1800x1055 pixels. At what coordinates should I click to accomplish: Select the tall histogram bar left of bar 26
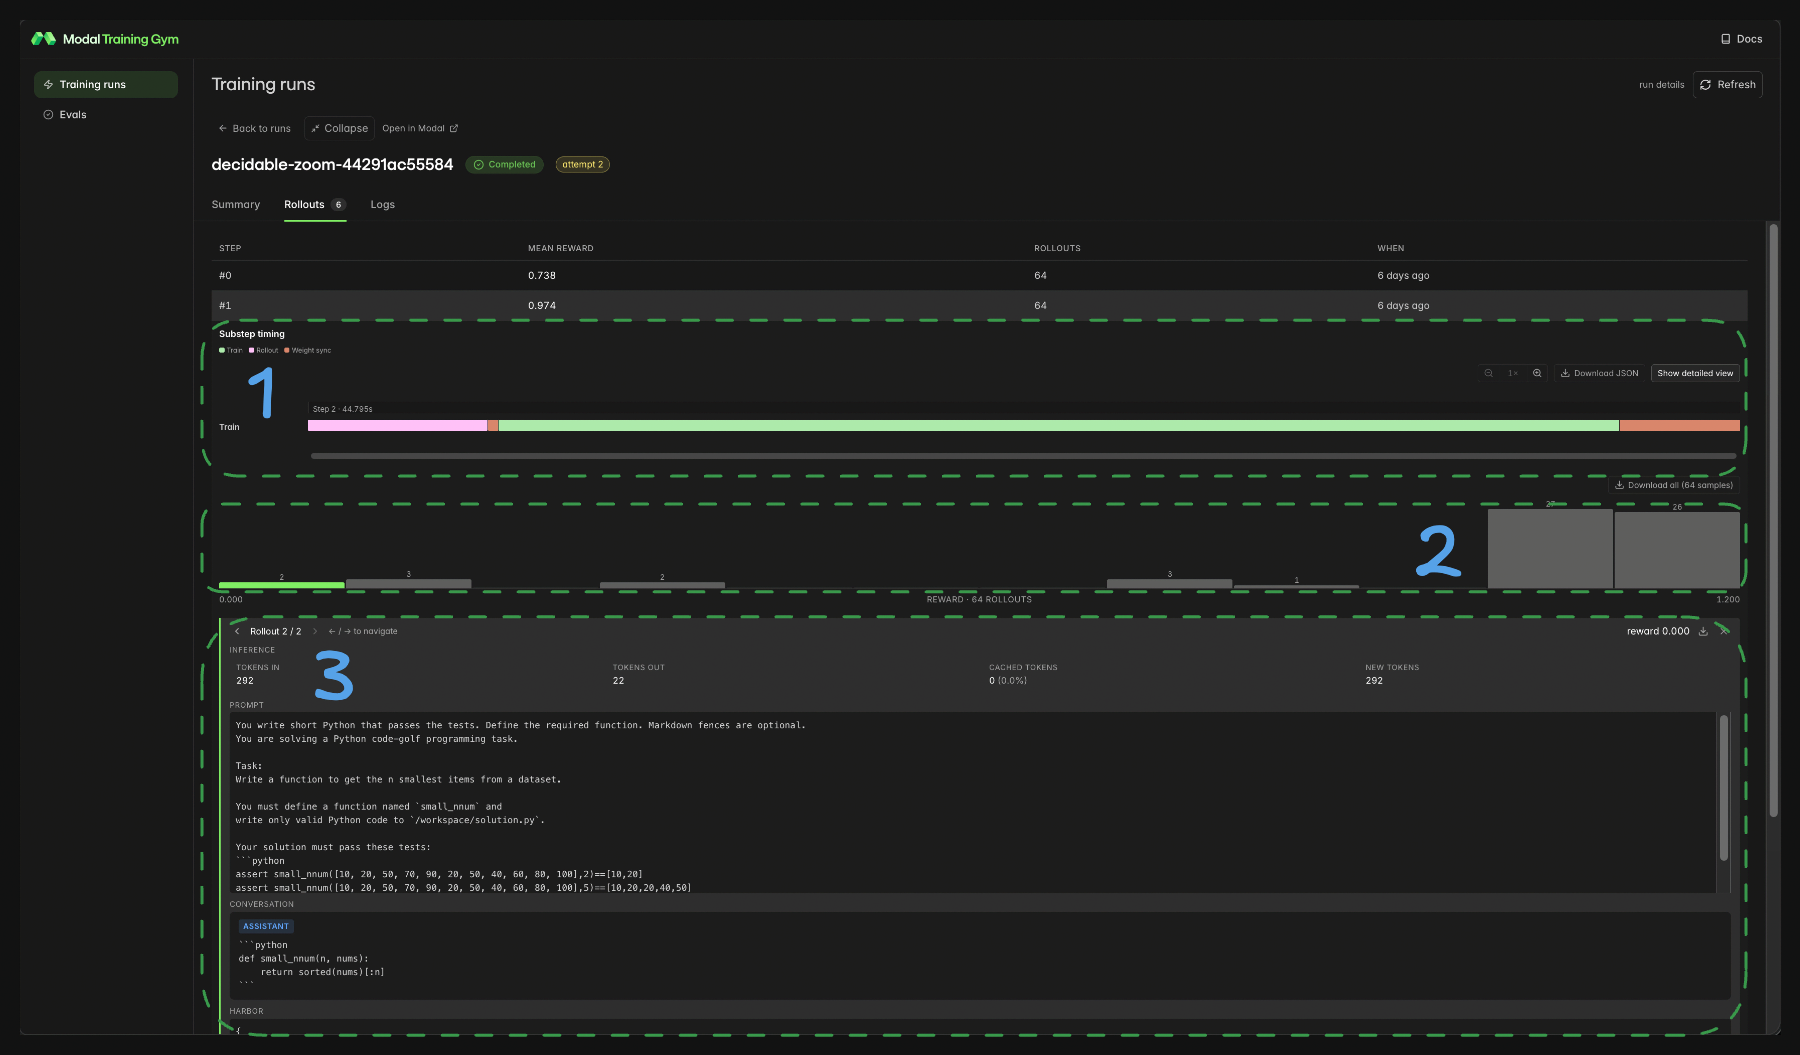[x=1550, y=548]
